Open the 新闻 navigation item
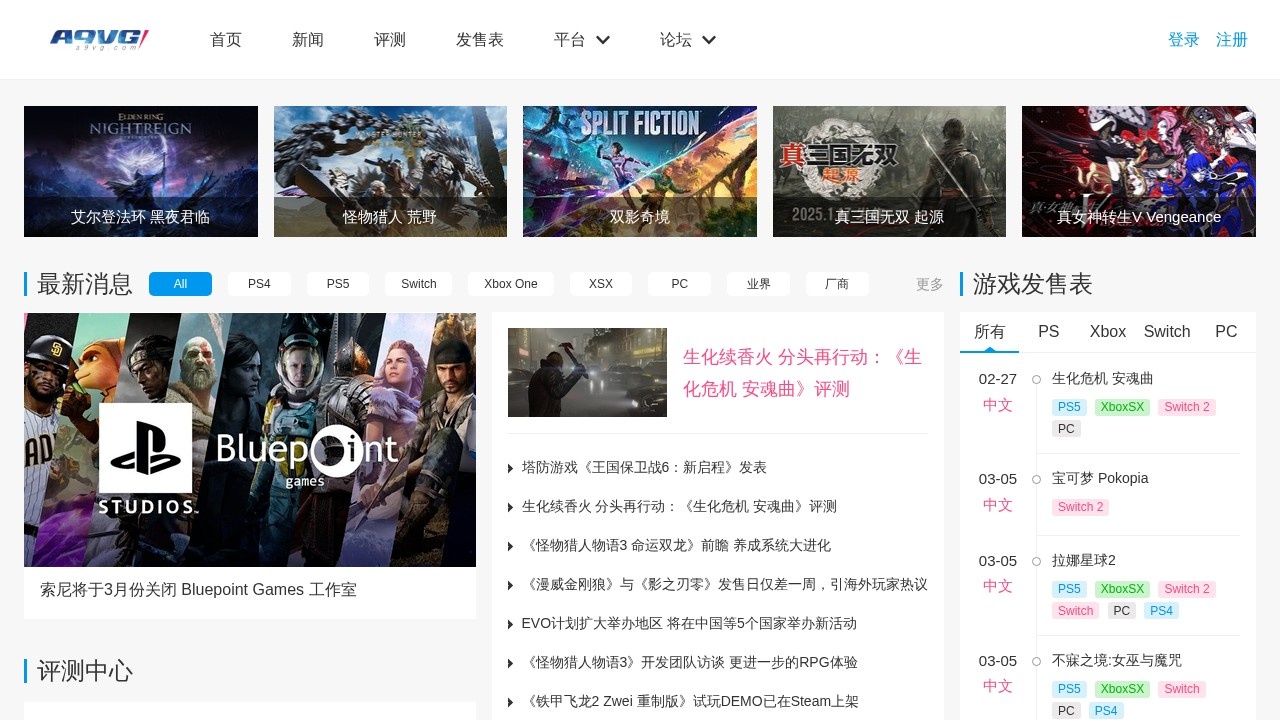1280x720 pixels. click(x=307, y=40)
